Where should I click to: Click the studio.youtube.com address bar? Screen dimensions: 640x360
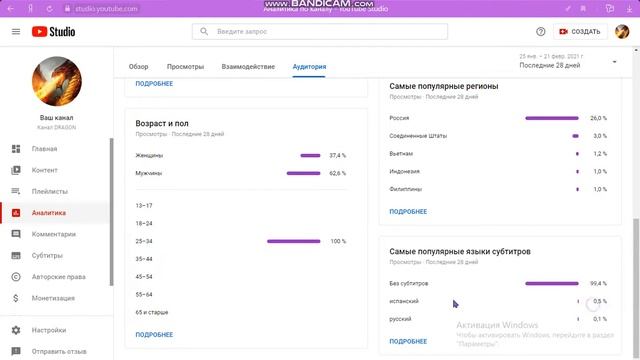pyautogui.click(x=106, y=9)
